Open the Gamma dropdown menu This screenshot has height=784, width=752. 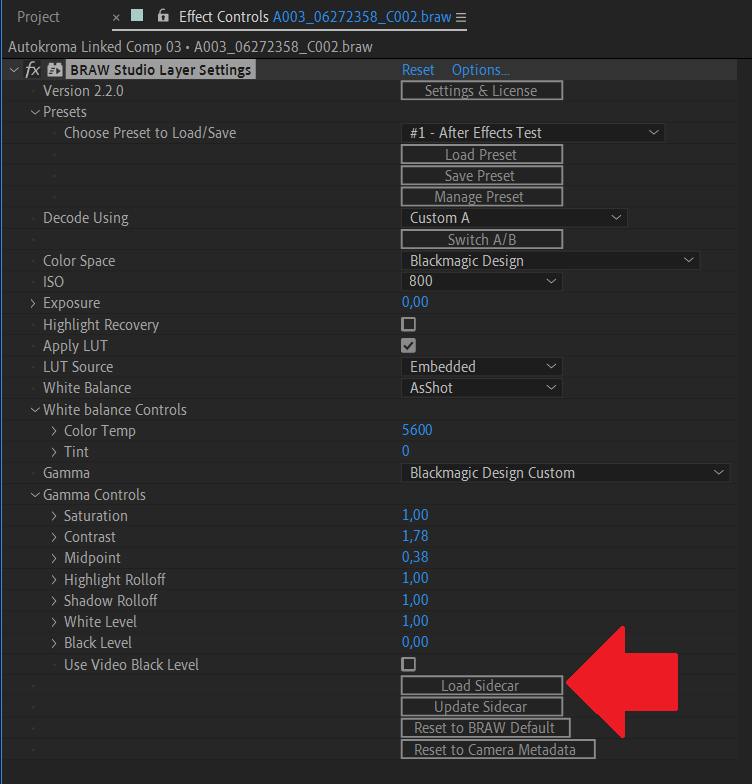point(565,473)
